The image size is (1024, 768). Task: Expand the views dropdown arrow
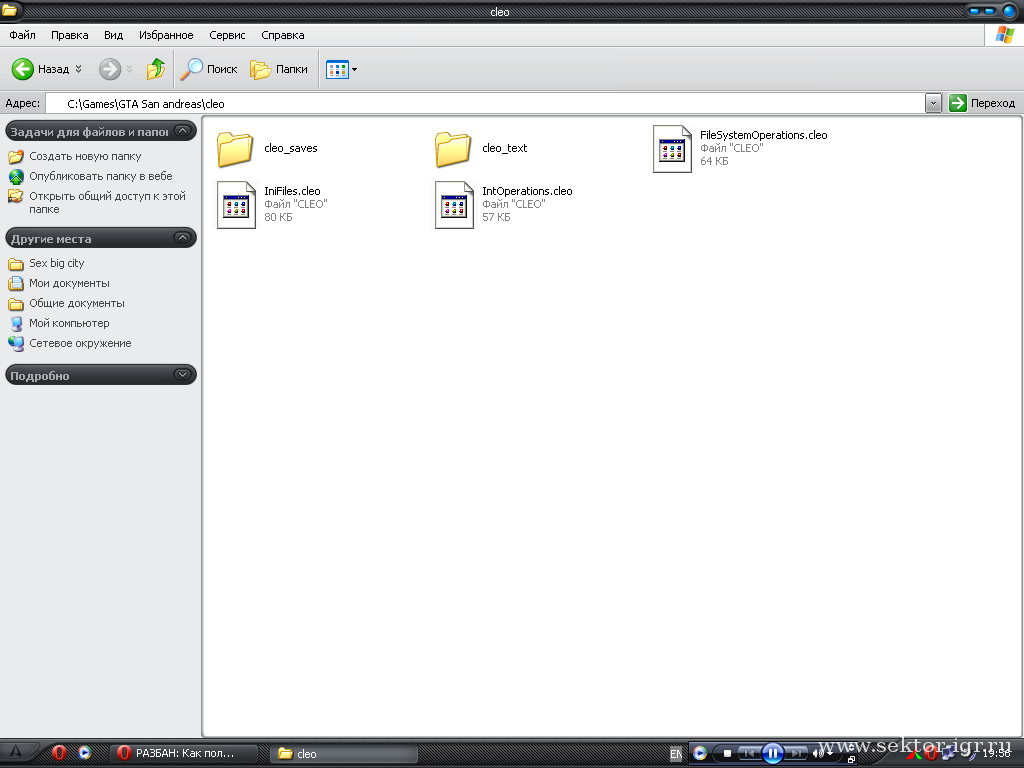pos(355,69)
